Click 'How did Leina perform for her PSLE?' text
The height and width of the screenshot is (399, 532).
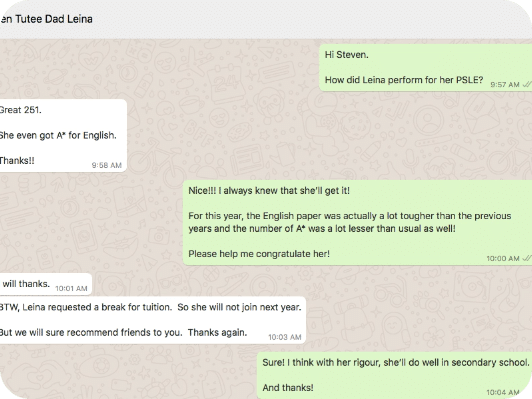pos(404,80)
